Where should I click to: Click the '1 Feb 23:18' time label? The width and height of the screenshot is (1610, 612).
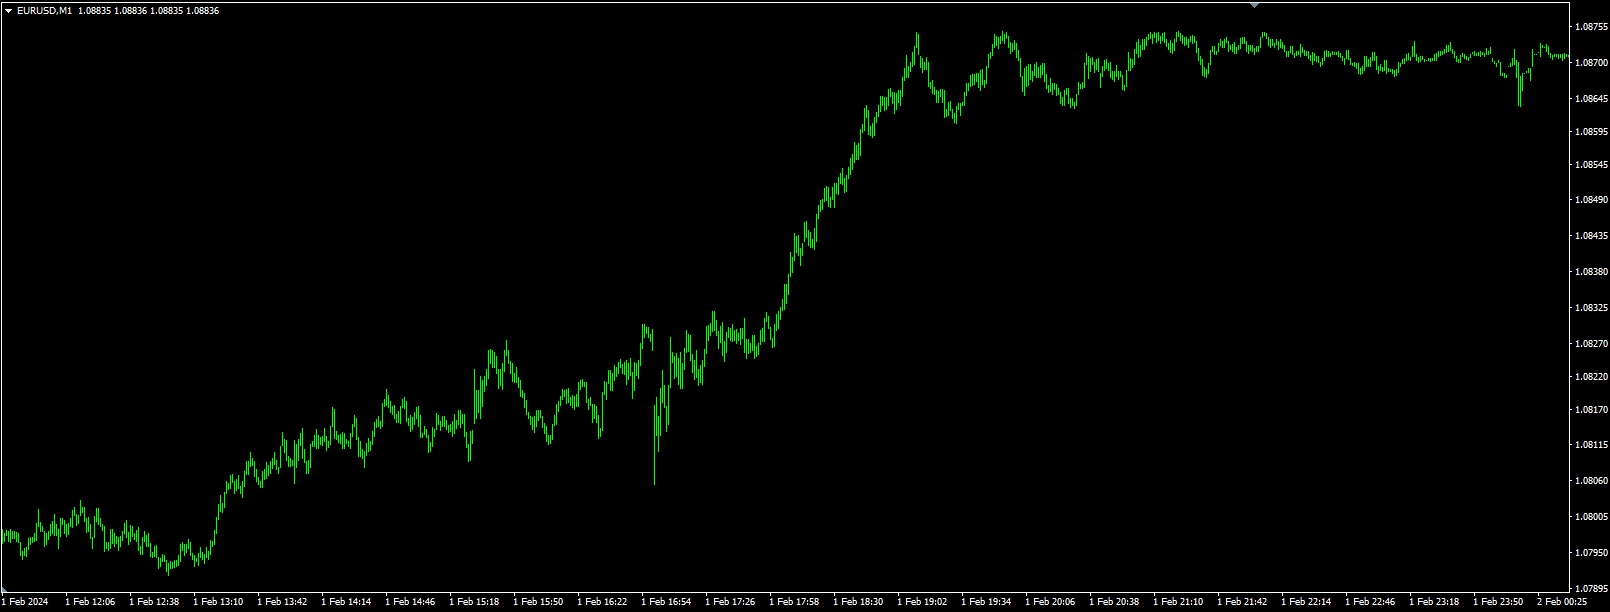tap(1434, 603)
